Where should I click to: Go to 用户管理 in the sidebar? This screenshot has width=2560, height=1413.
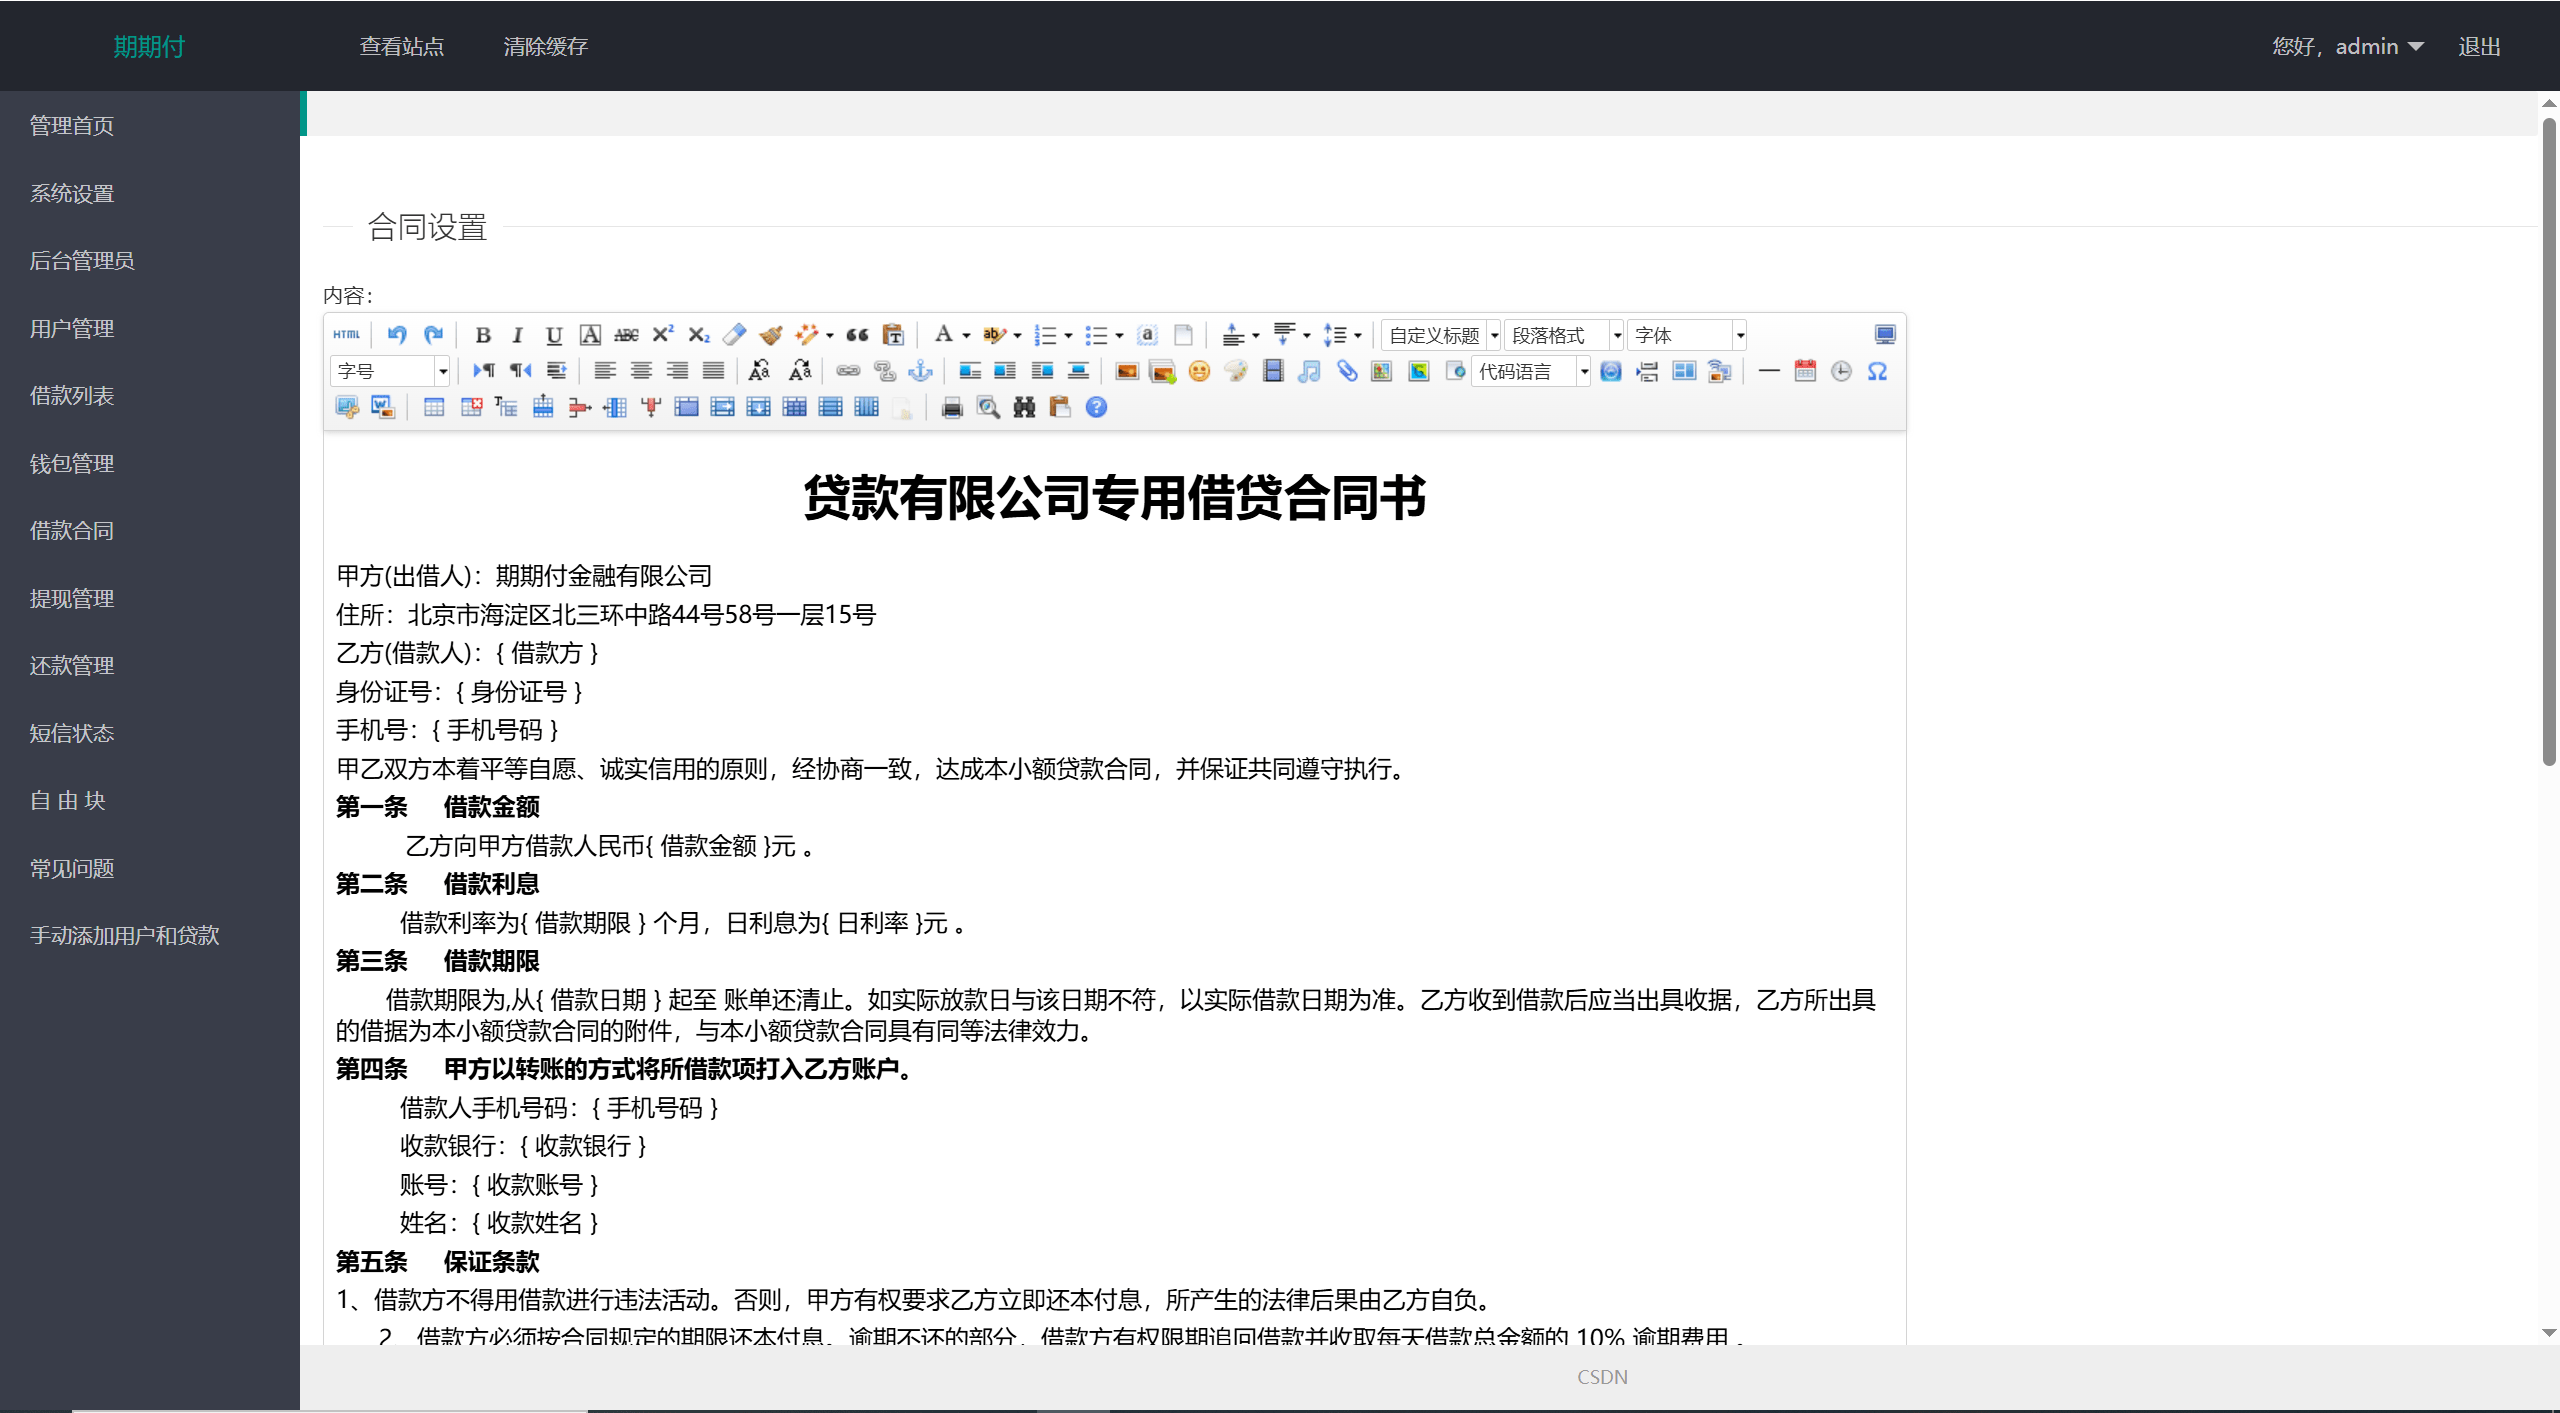click(72, 328)
